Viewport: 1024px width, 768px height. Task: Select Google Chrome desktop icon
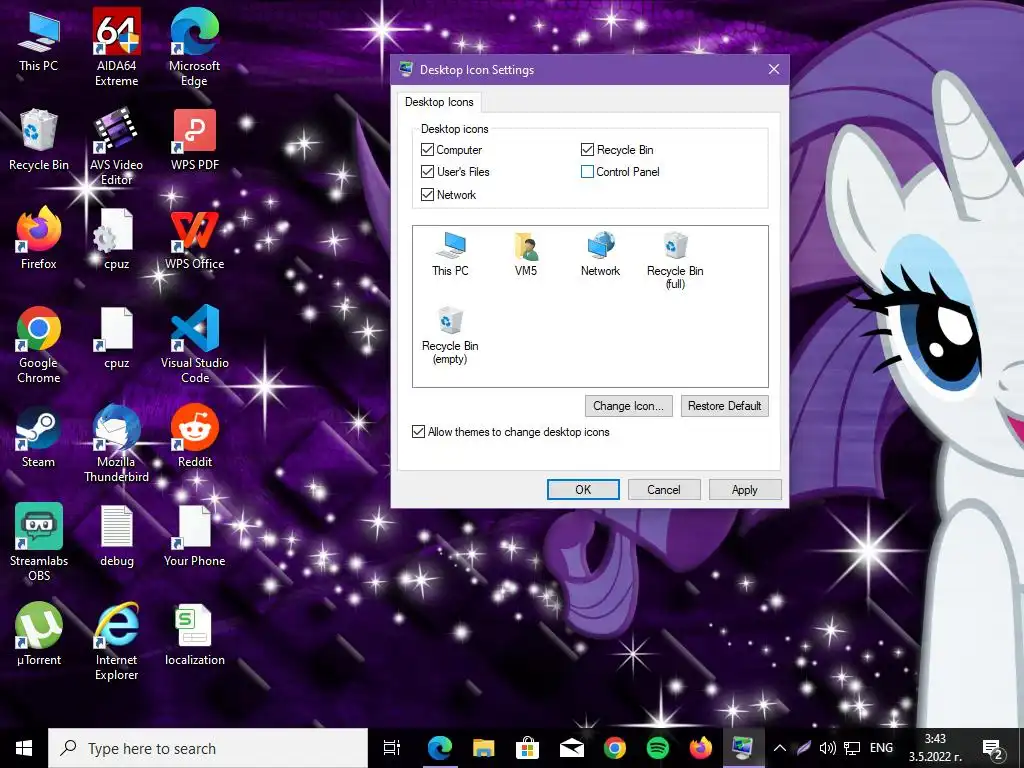pos(39,345)
